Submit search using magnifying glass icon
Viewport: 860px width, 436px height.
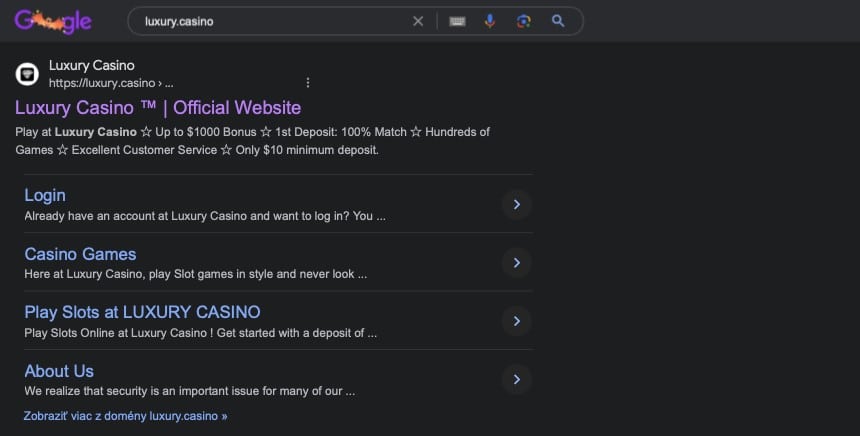[558, 21]
